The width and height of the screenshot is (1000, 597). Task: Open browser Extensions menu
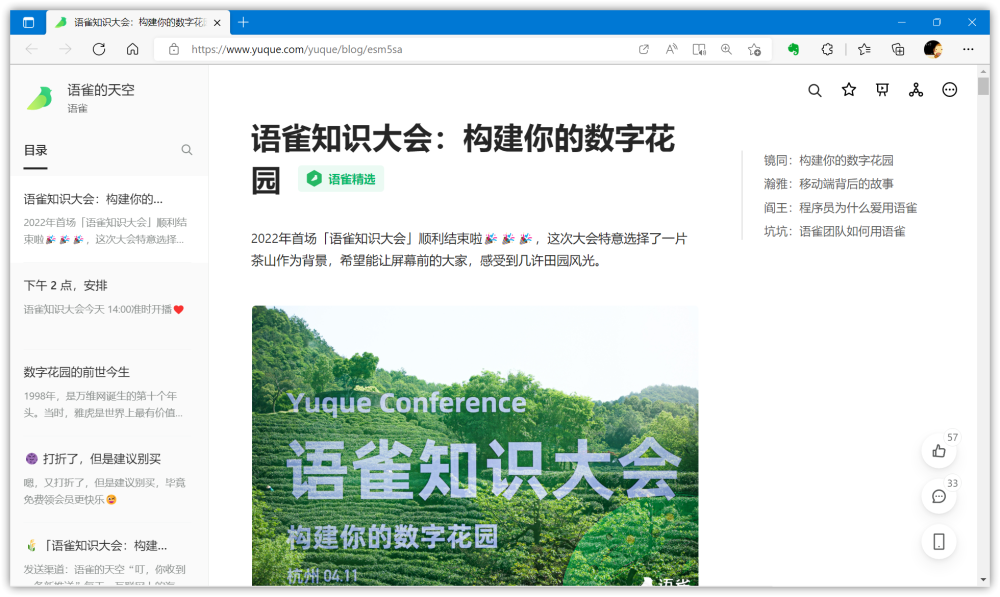827,49
